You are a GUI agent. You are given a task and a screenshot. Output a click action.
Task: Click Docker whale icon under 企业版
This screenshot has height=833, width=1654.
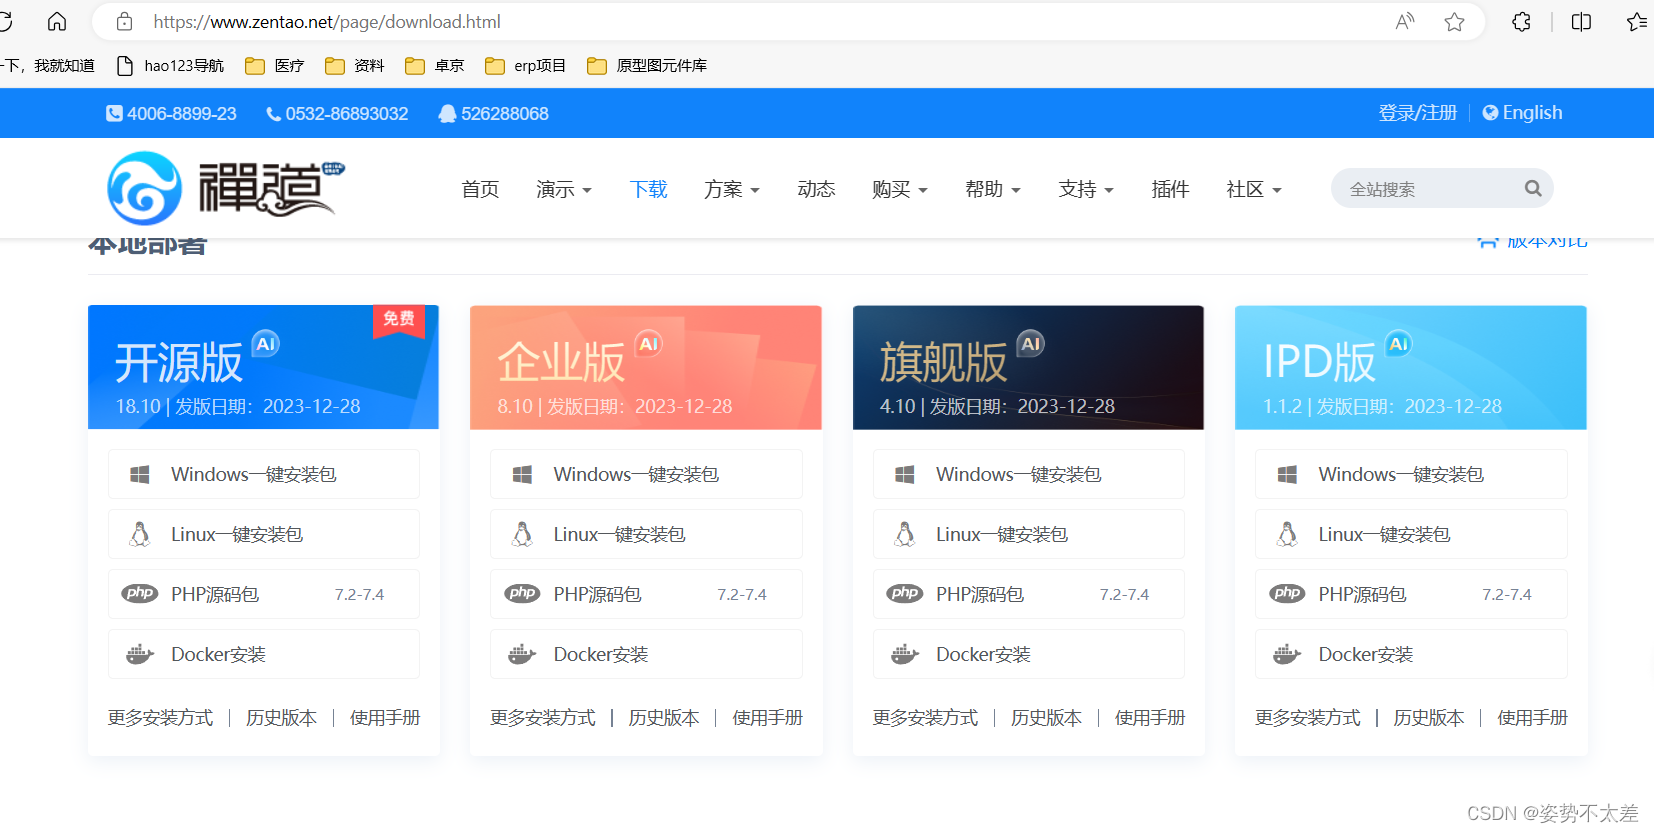tap(522, 654)
